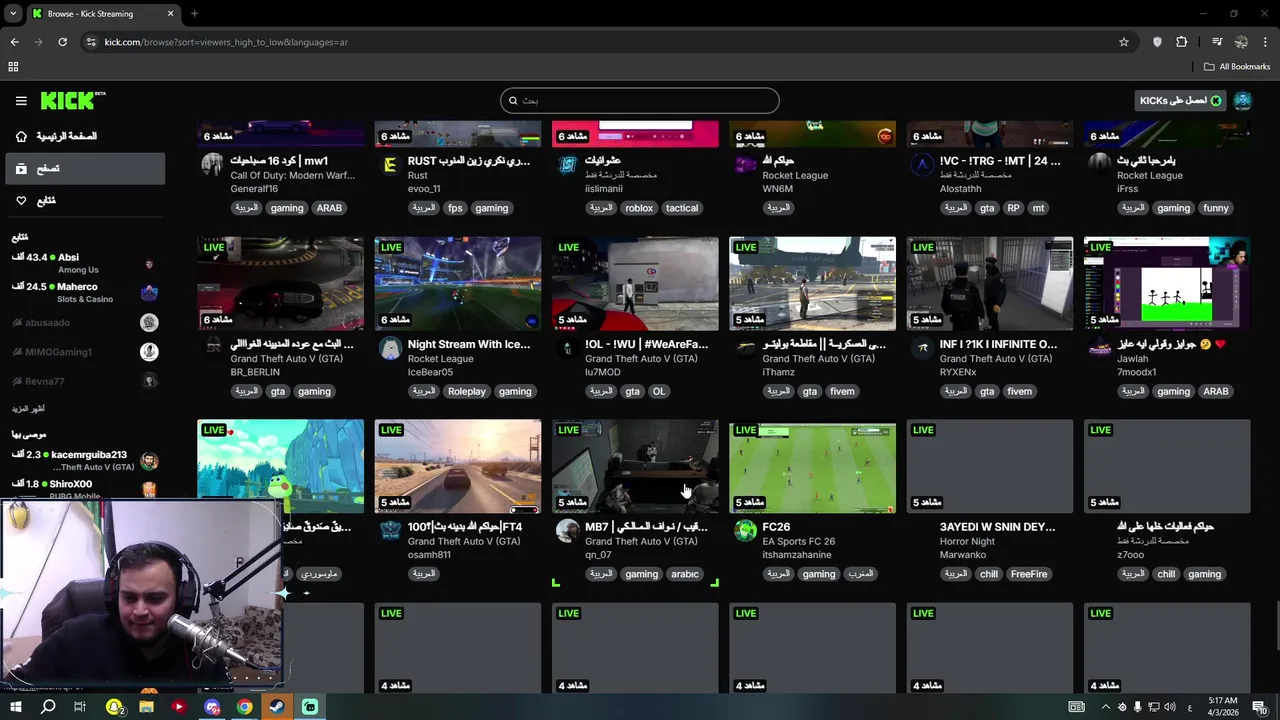Image resolution: width=1280 pixels, height=720 pixels.
Task: Open All Bookmarks folder
Action: 1237,67
